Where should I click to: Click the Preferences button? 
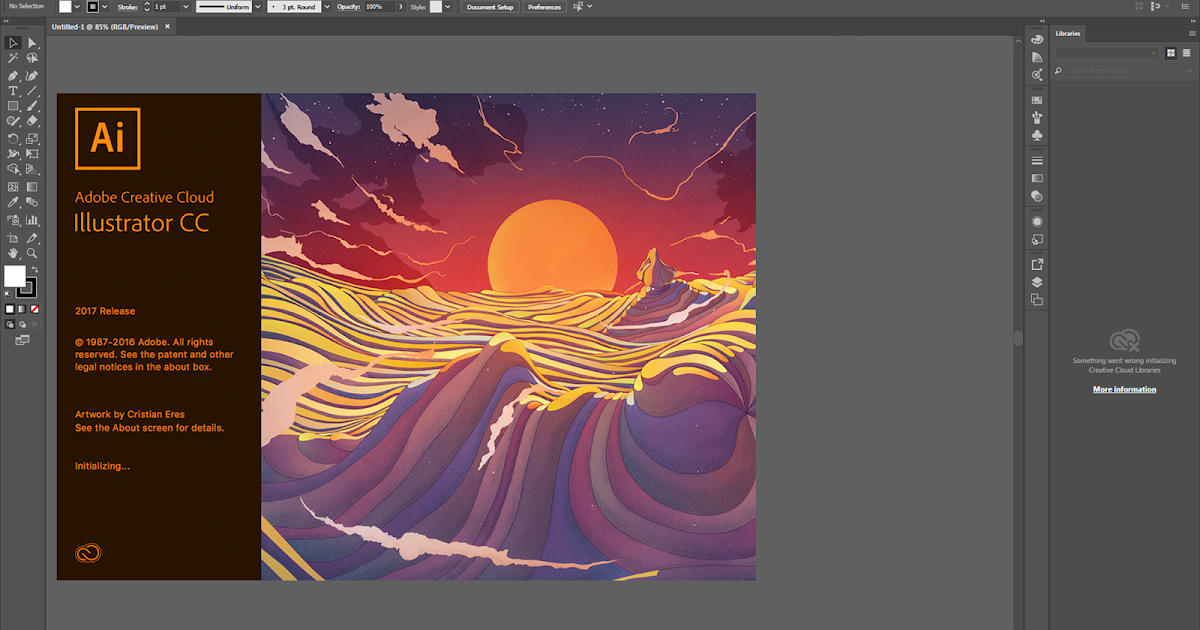click(544, 7)
